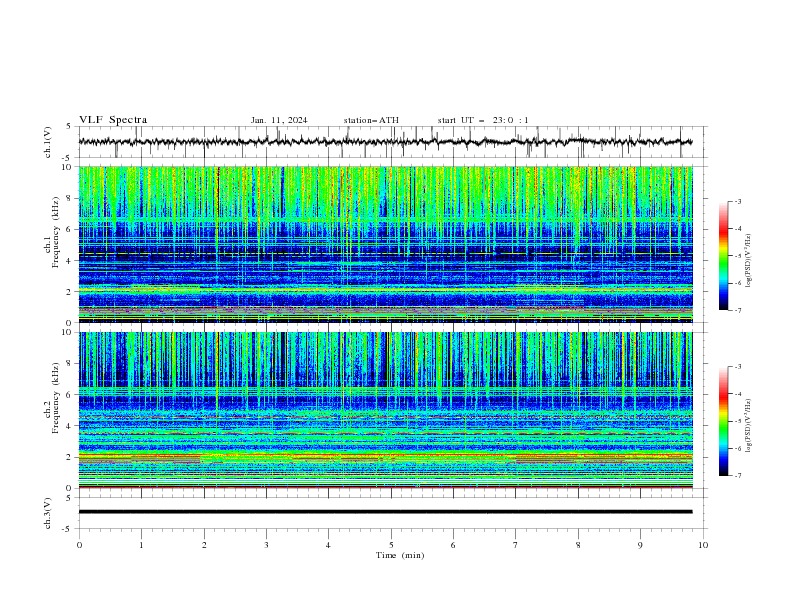Click the "Time (min)" axis label
The image size is (792, 612).
pos(400,555)
